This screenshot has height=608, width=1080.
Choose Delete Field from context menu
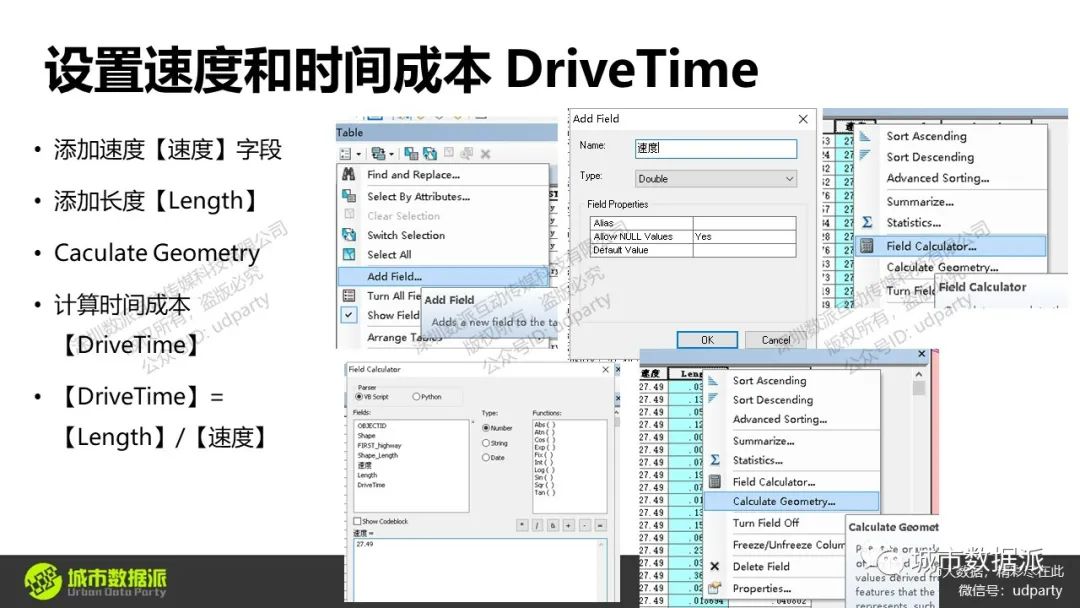pos(761,566)
